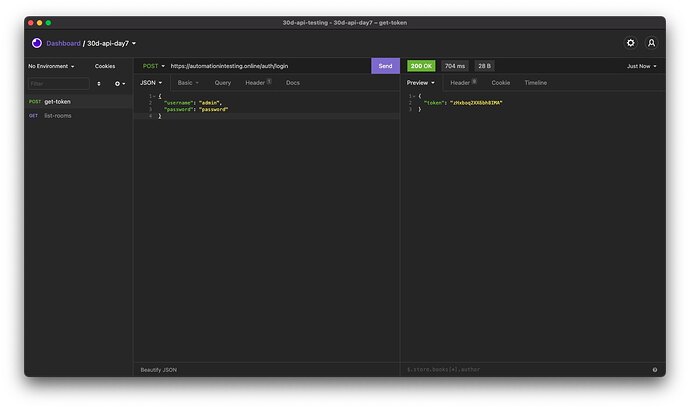
Task: Click the request filter input field
Action: 59,84
